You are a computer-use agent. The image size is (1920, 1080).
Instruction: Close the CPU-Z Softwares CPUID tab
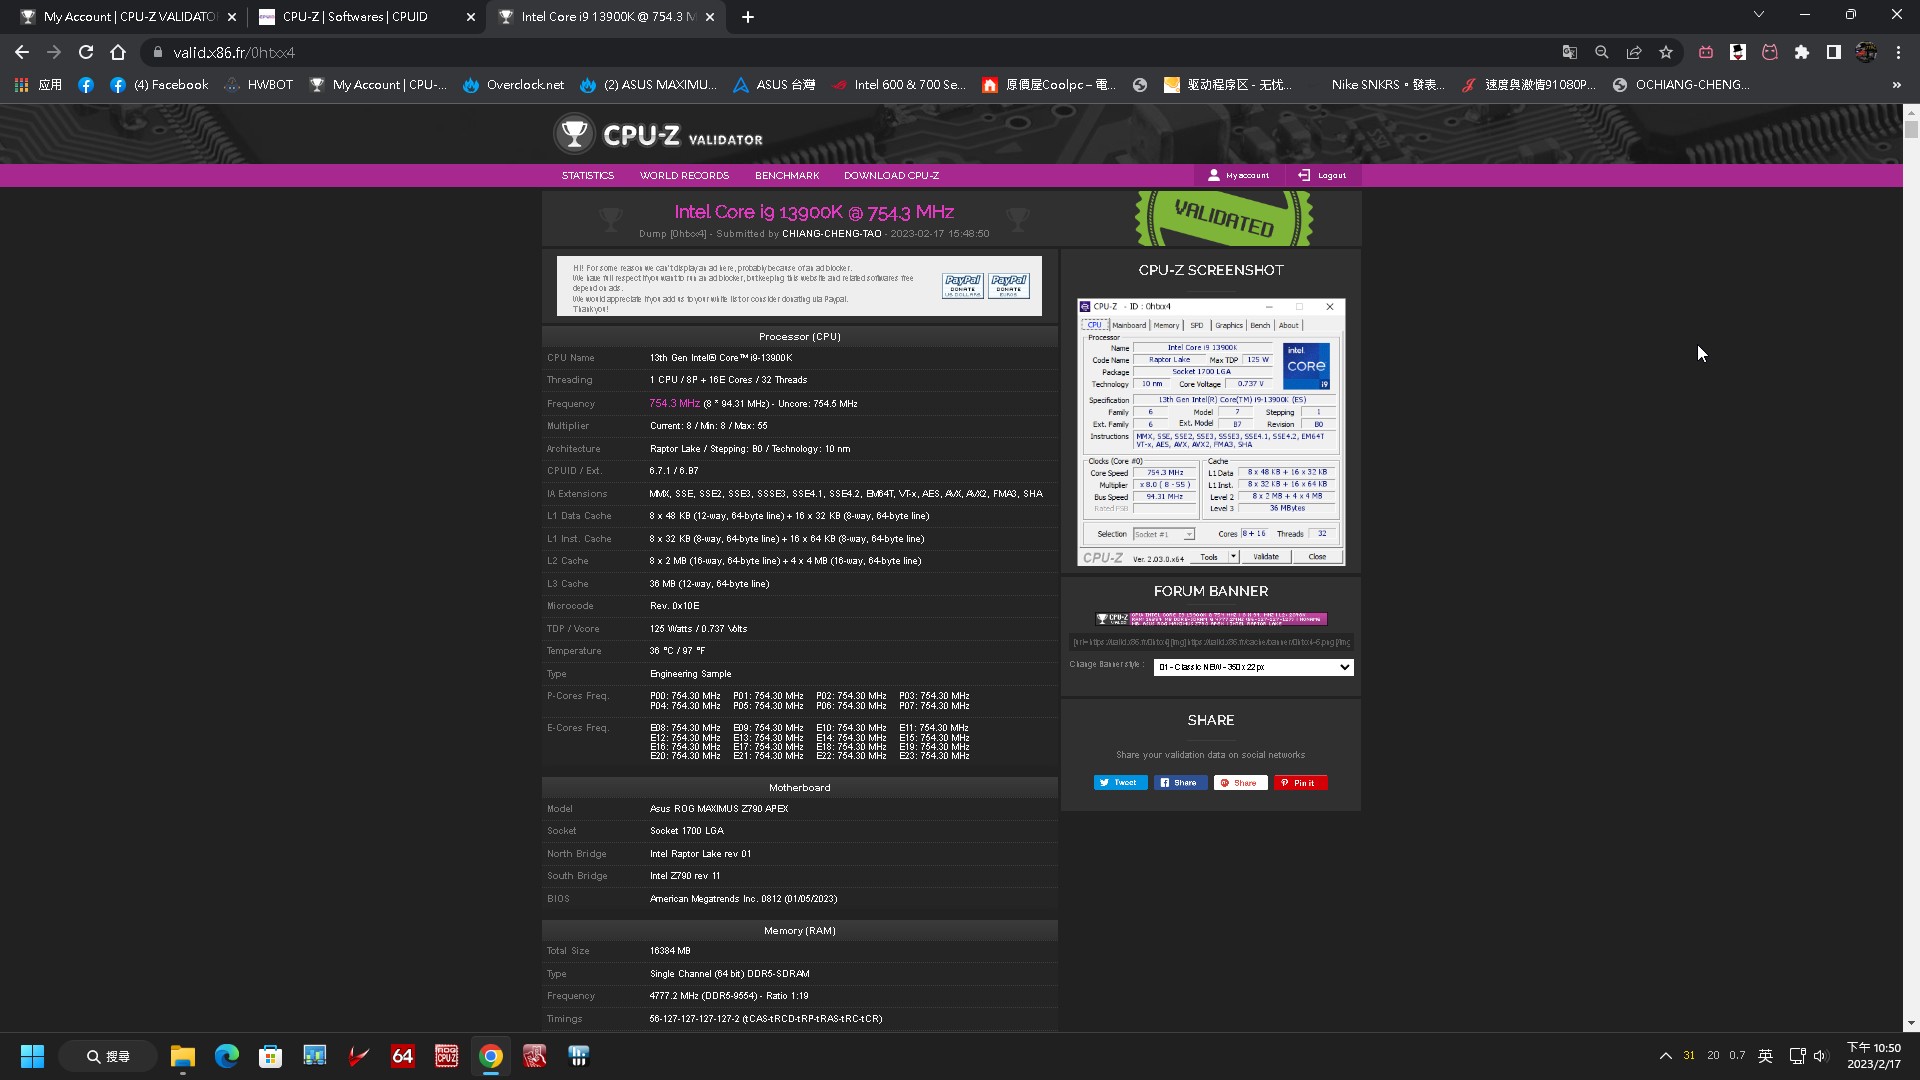coord(471,17)
